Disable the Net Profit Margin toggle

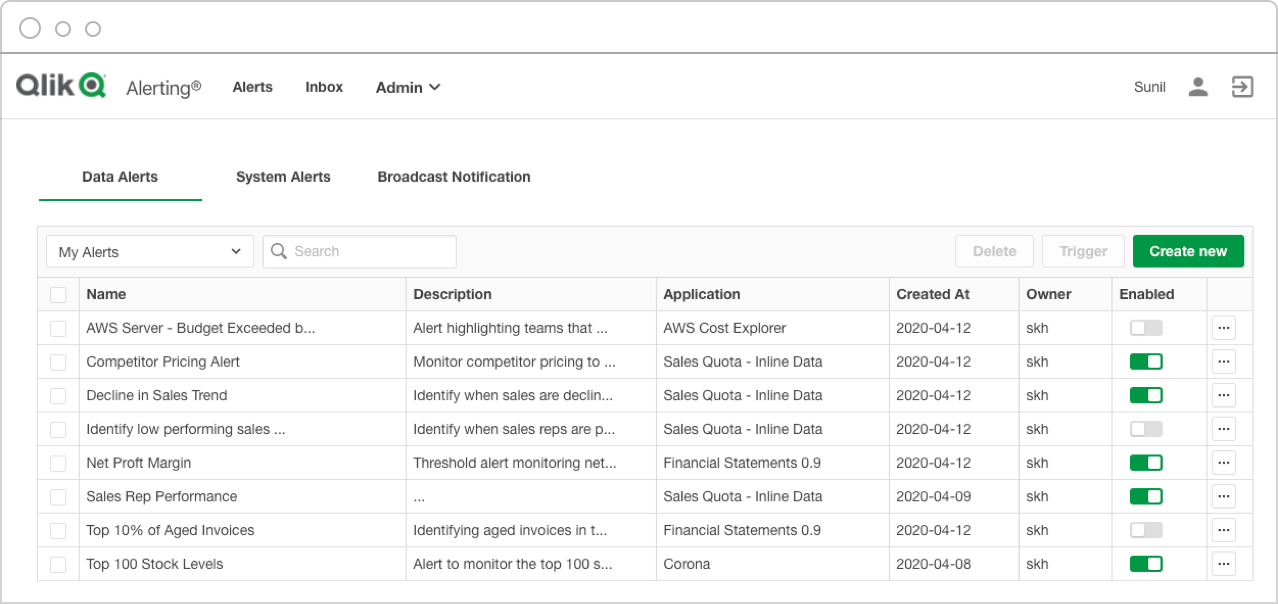click(x=1146, y=463)
